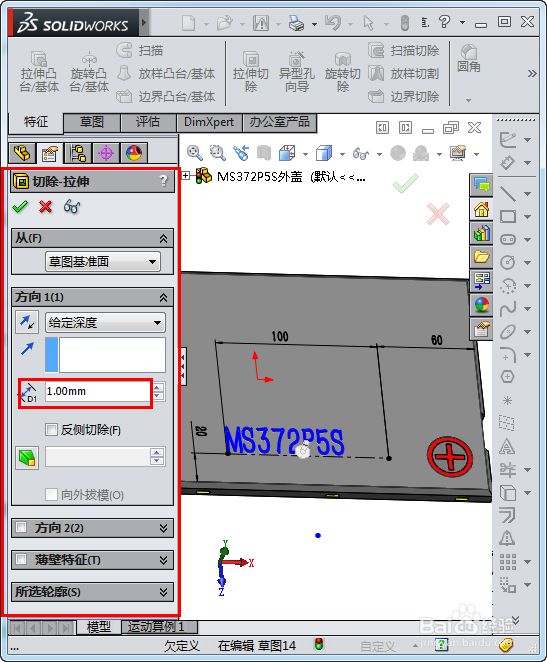Click the draft on/off green icon
The image size is (547, 662).
pyautogui.click(x=27, y=458)
